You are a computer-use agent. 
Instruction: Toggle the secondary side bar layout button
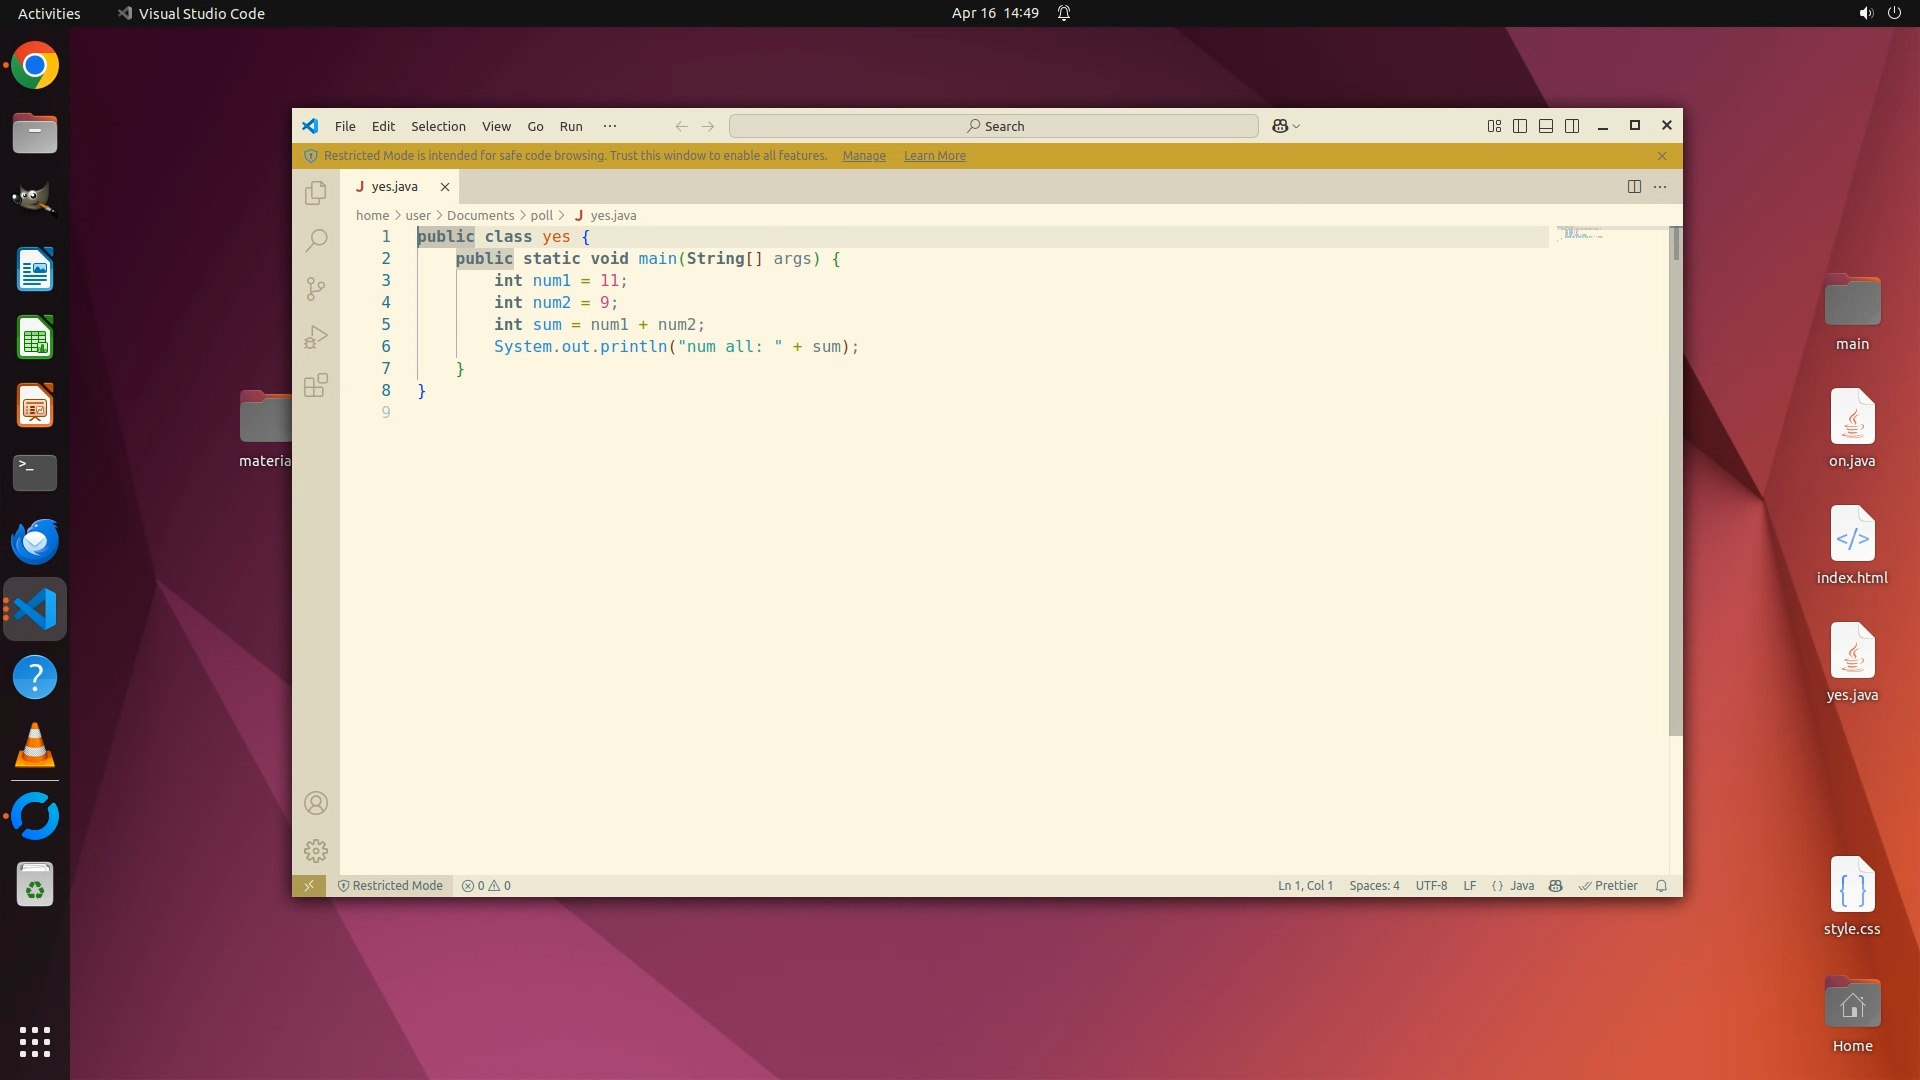point(1572,126)
